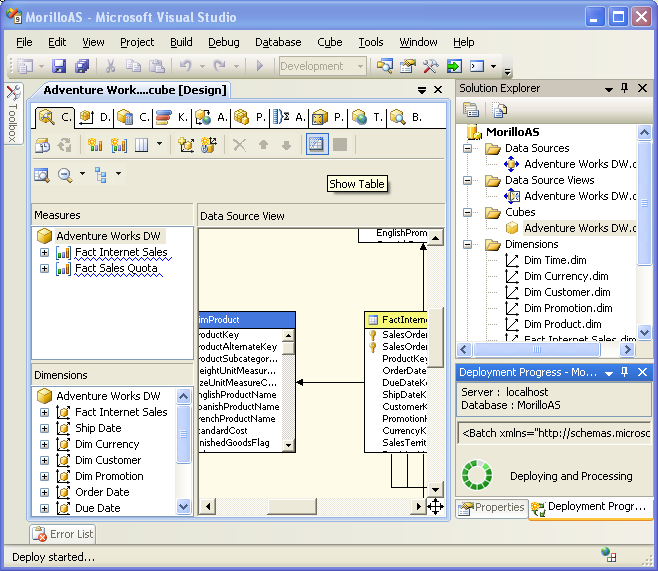The height and width of the screenshot is (571, 658).
Task: Open the Zoom level dropdown arrow
Action: 82,173
